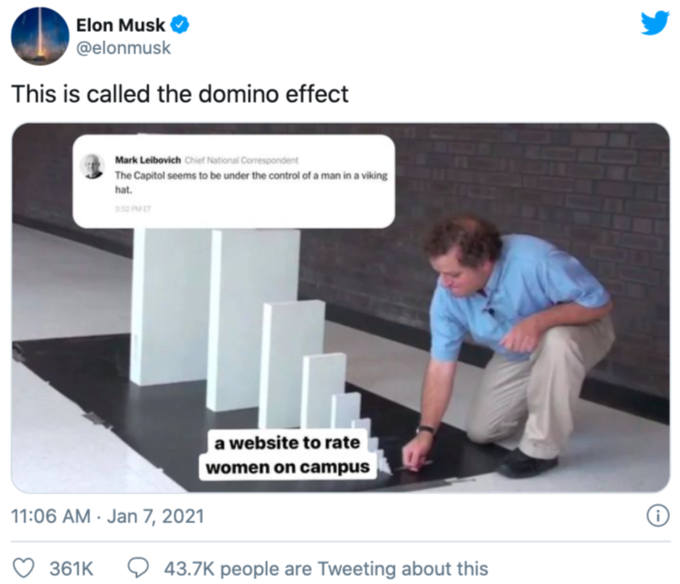Click the blue verified checkmark badge
The height and width of the screenshot is (584, 680).
(180, 25)
